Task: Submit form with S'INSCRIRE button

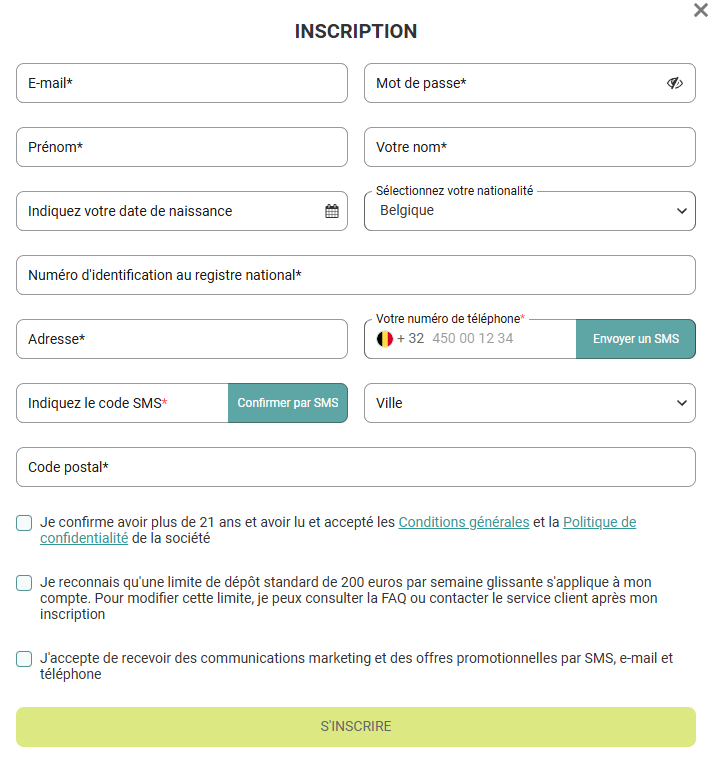Action: click(x=356, y=727)
